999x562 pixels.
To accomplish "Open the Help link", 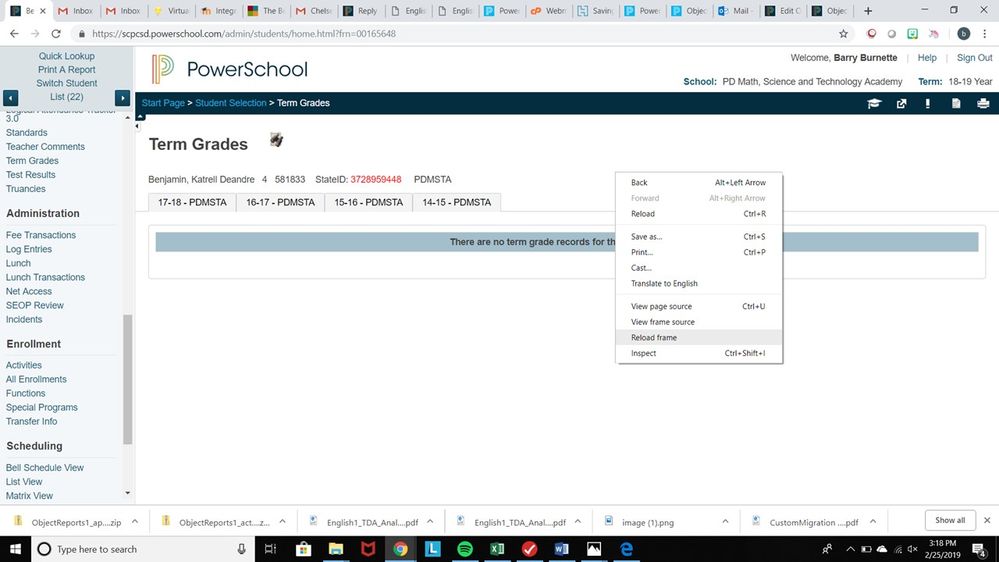I will (x=927, y=57).
